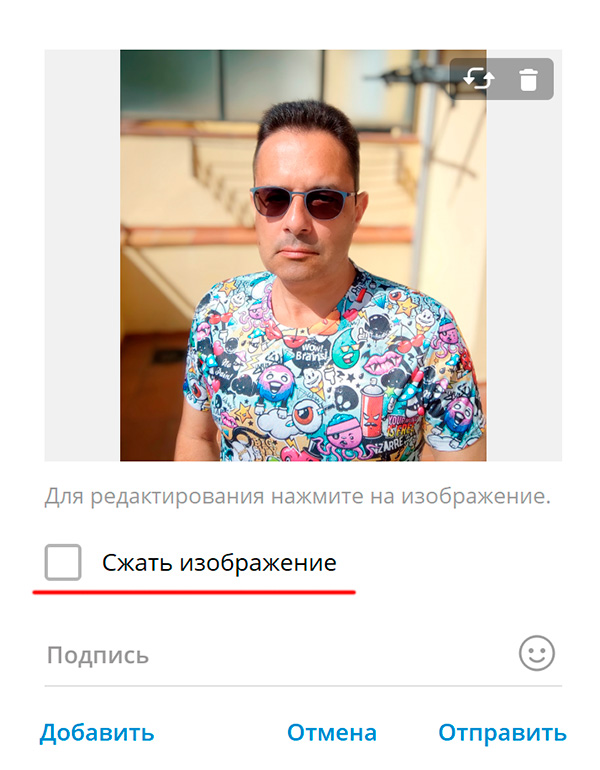Viewport: 600px width, 770px height.
Task: Click the man's sunglasses in the preview
Action: pyautogui.click(x=303, y=202)
